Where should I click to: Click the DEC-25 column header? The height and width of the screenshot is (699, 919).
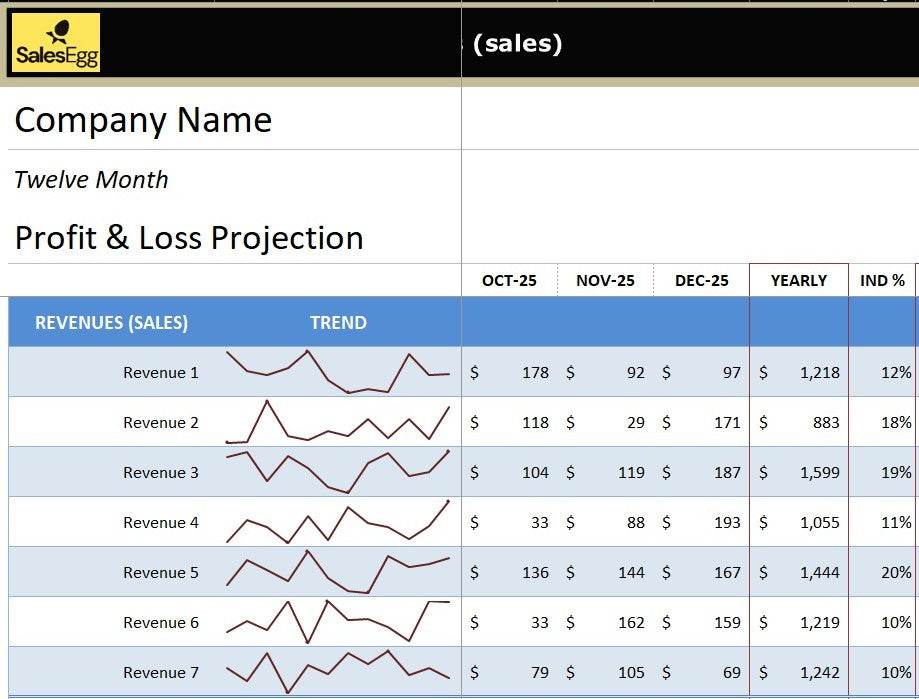[x=701, y=280]
